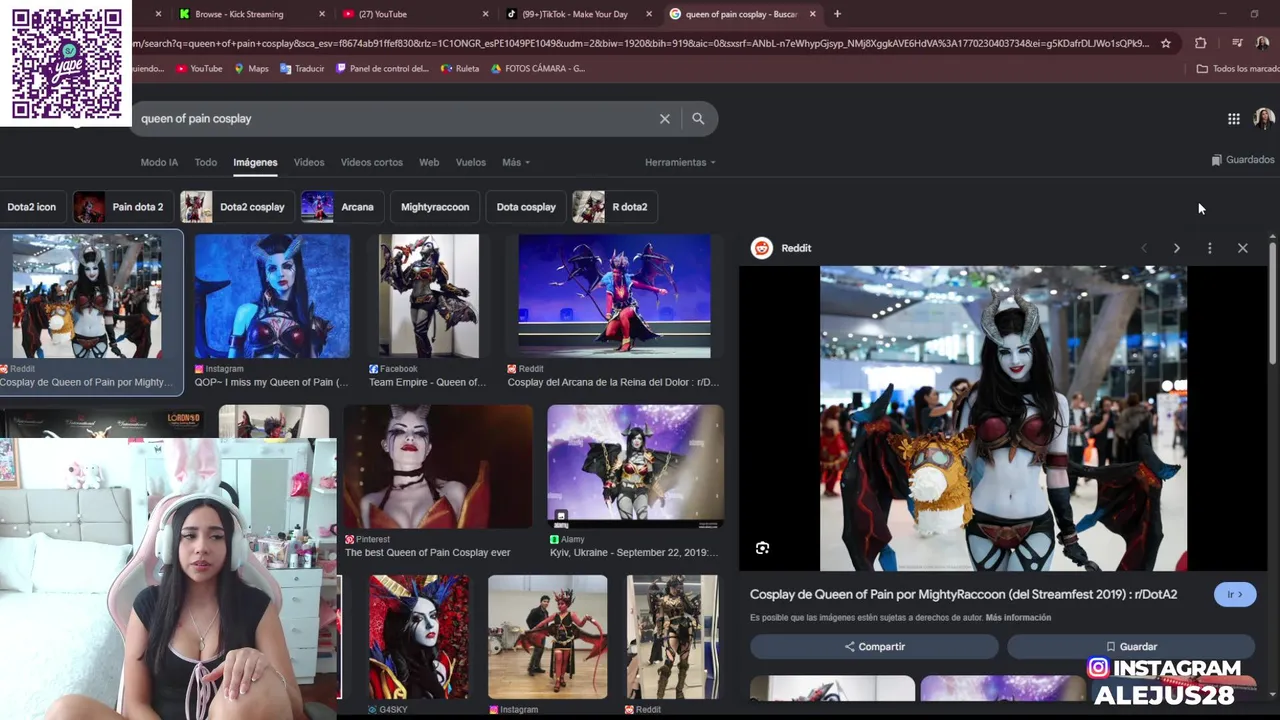Bookmark this page with the star icon
The width and height of the screenshot is (1280, 720).
1165,43
